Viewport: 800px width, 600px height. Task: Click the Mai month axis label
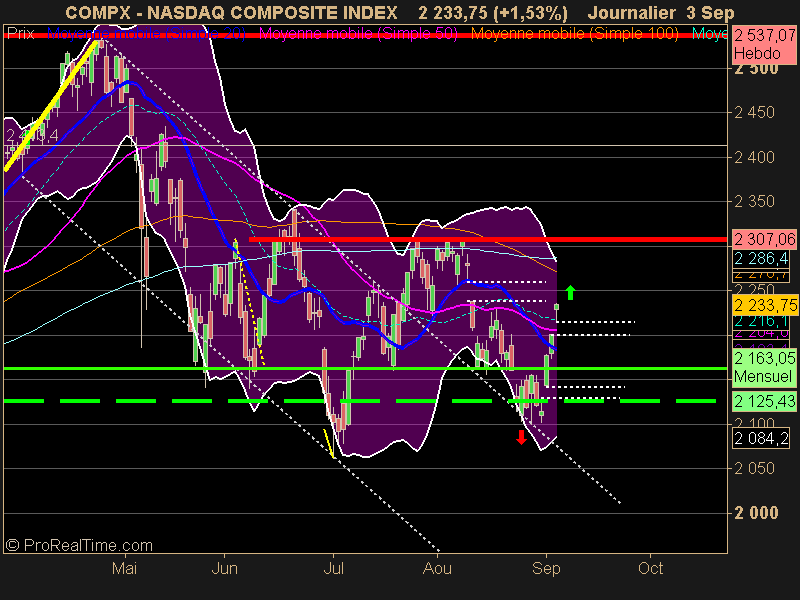(124, 568)
